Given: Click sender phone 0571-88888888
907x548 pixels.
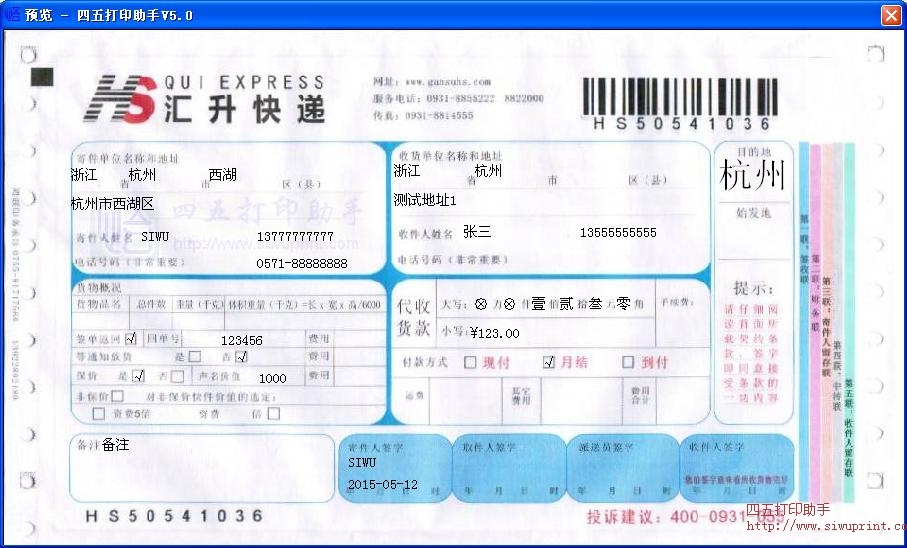Looking at the screenshot, I should [302, 264].
